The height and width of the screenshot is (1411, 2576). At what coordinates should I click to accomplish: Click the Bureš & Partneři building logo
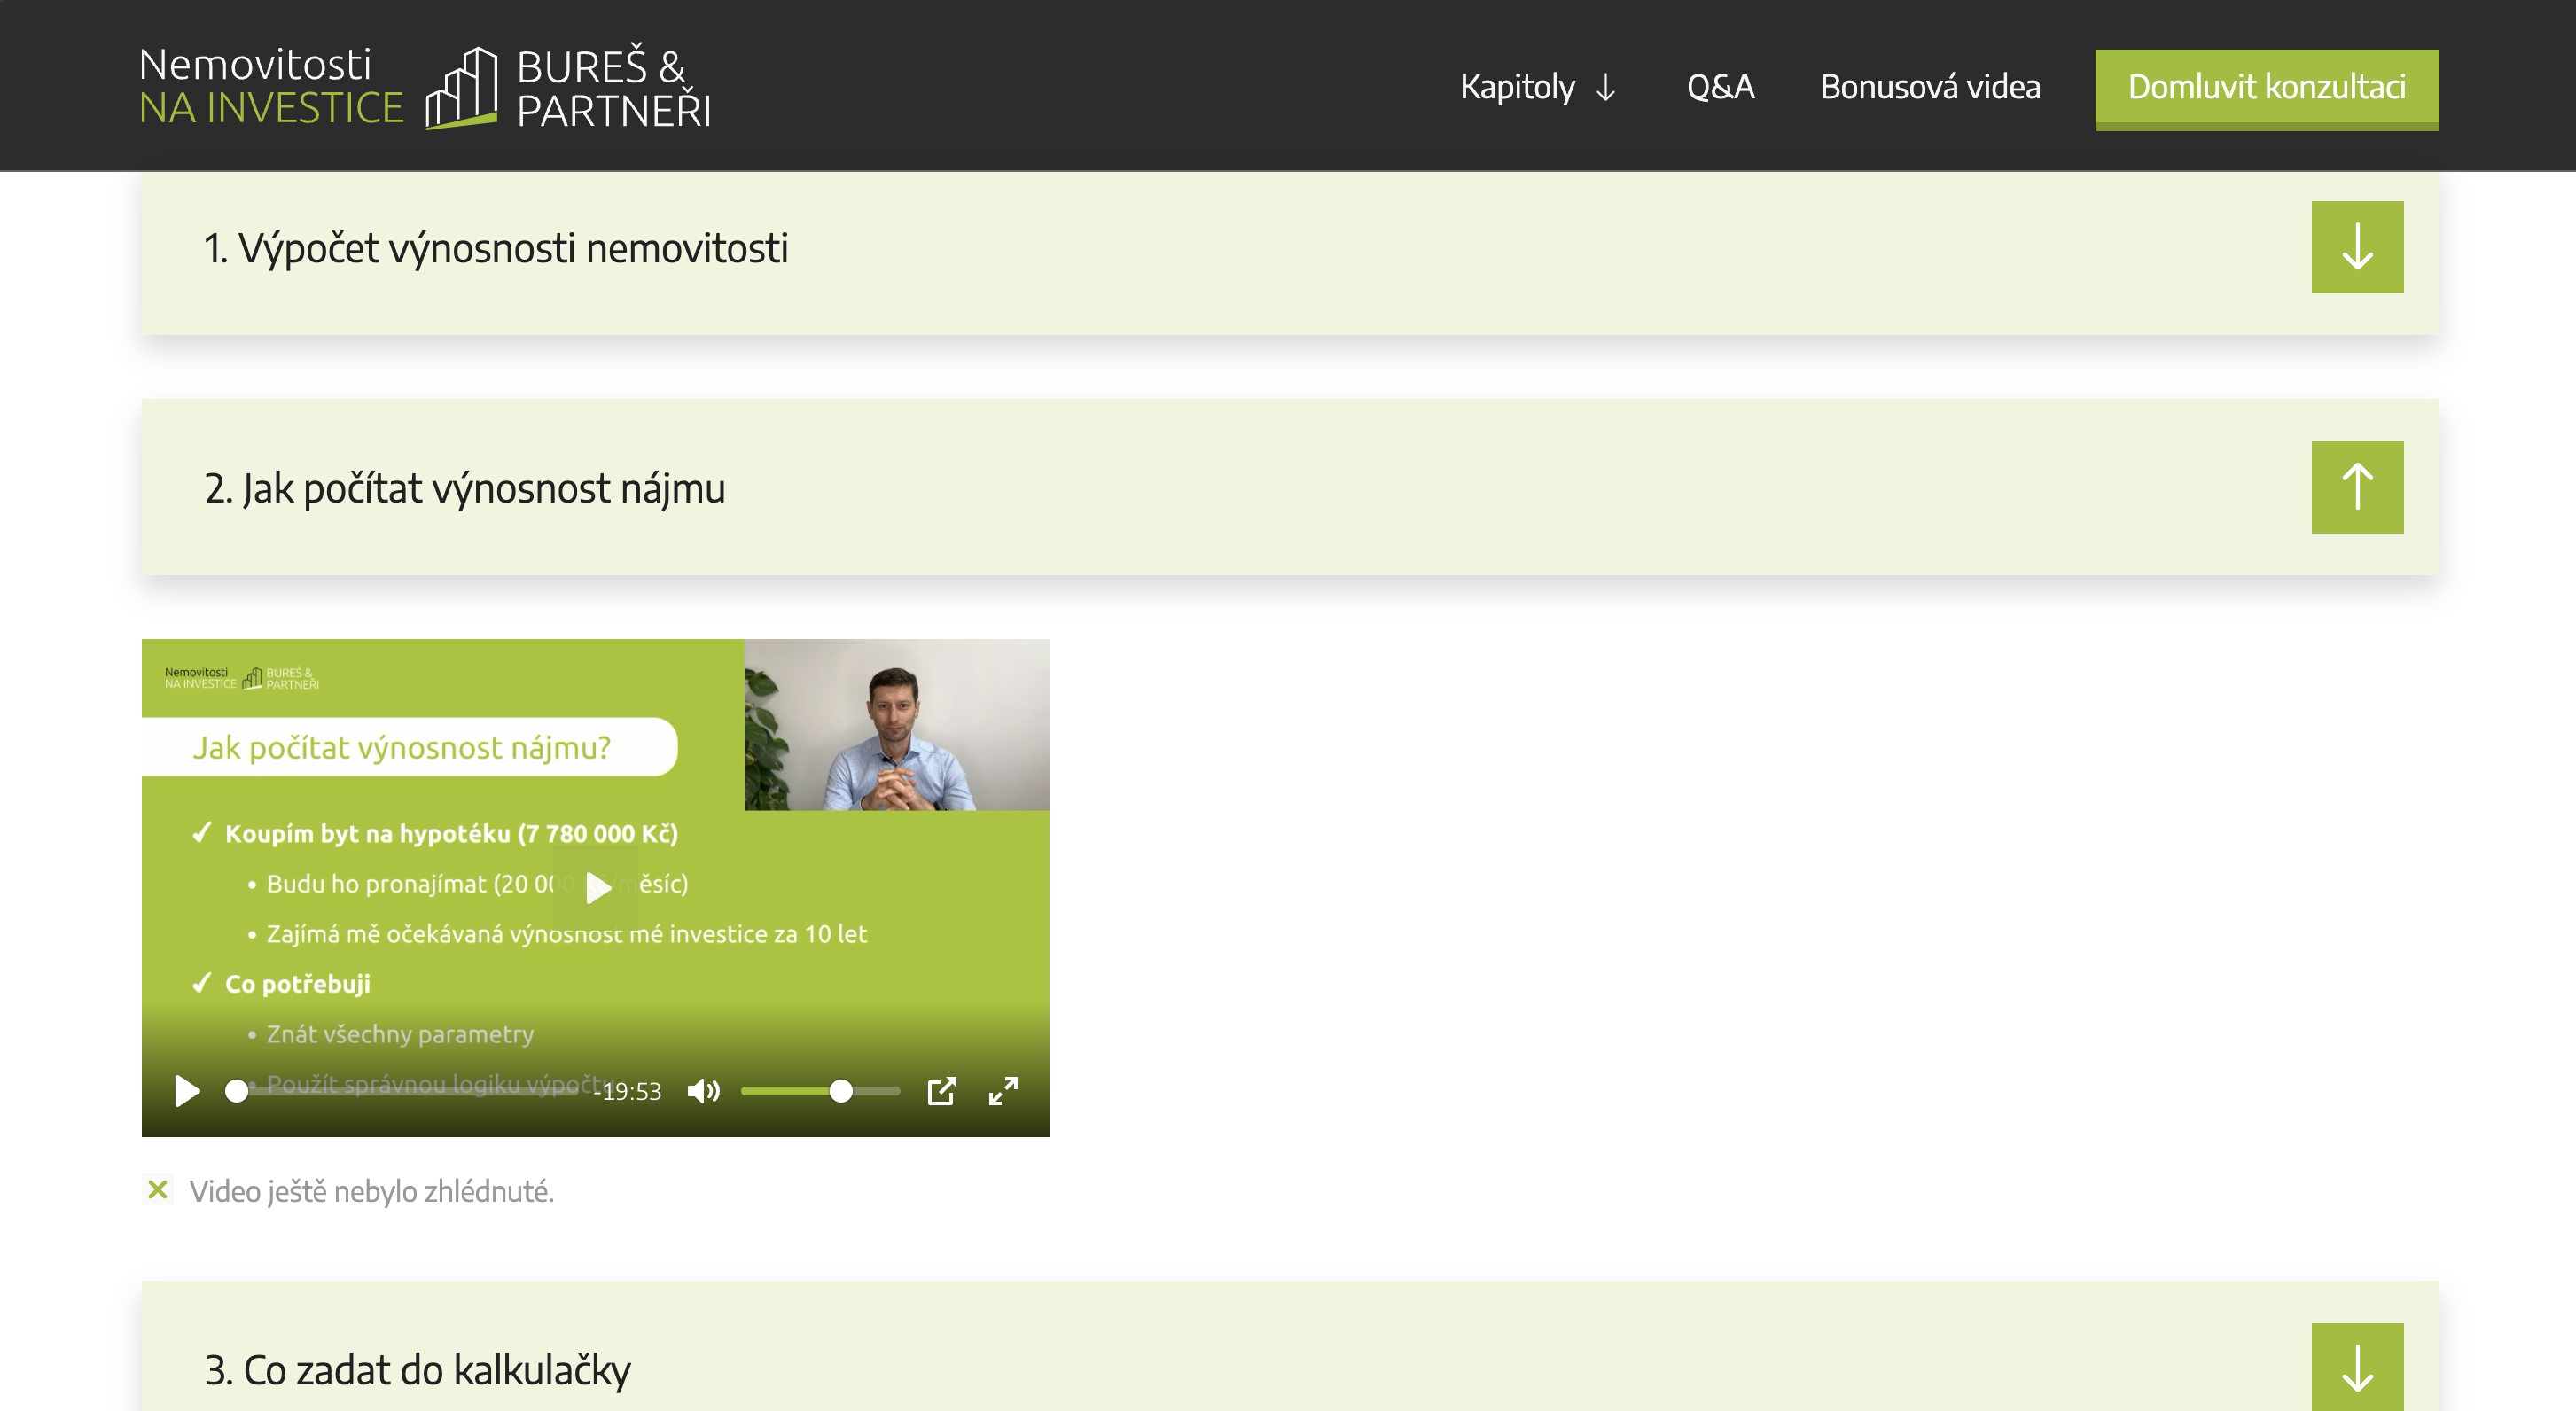click(x=568, y=87)
